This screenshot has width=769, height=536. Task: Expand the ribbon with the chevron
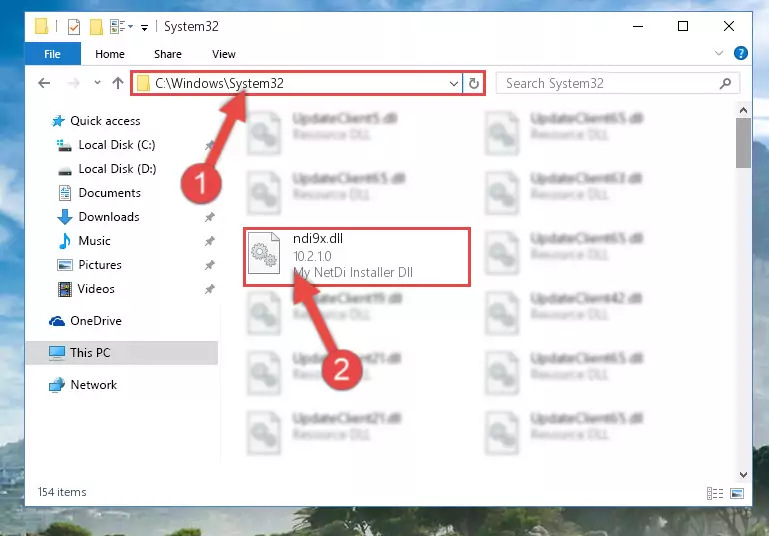coord(718,53)
